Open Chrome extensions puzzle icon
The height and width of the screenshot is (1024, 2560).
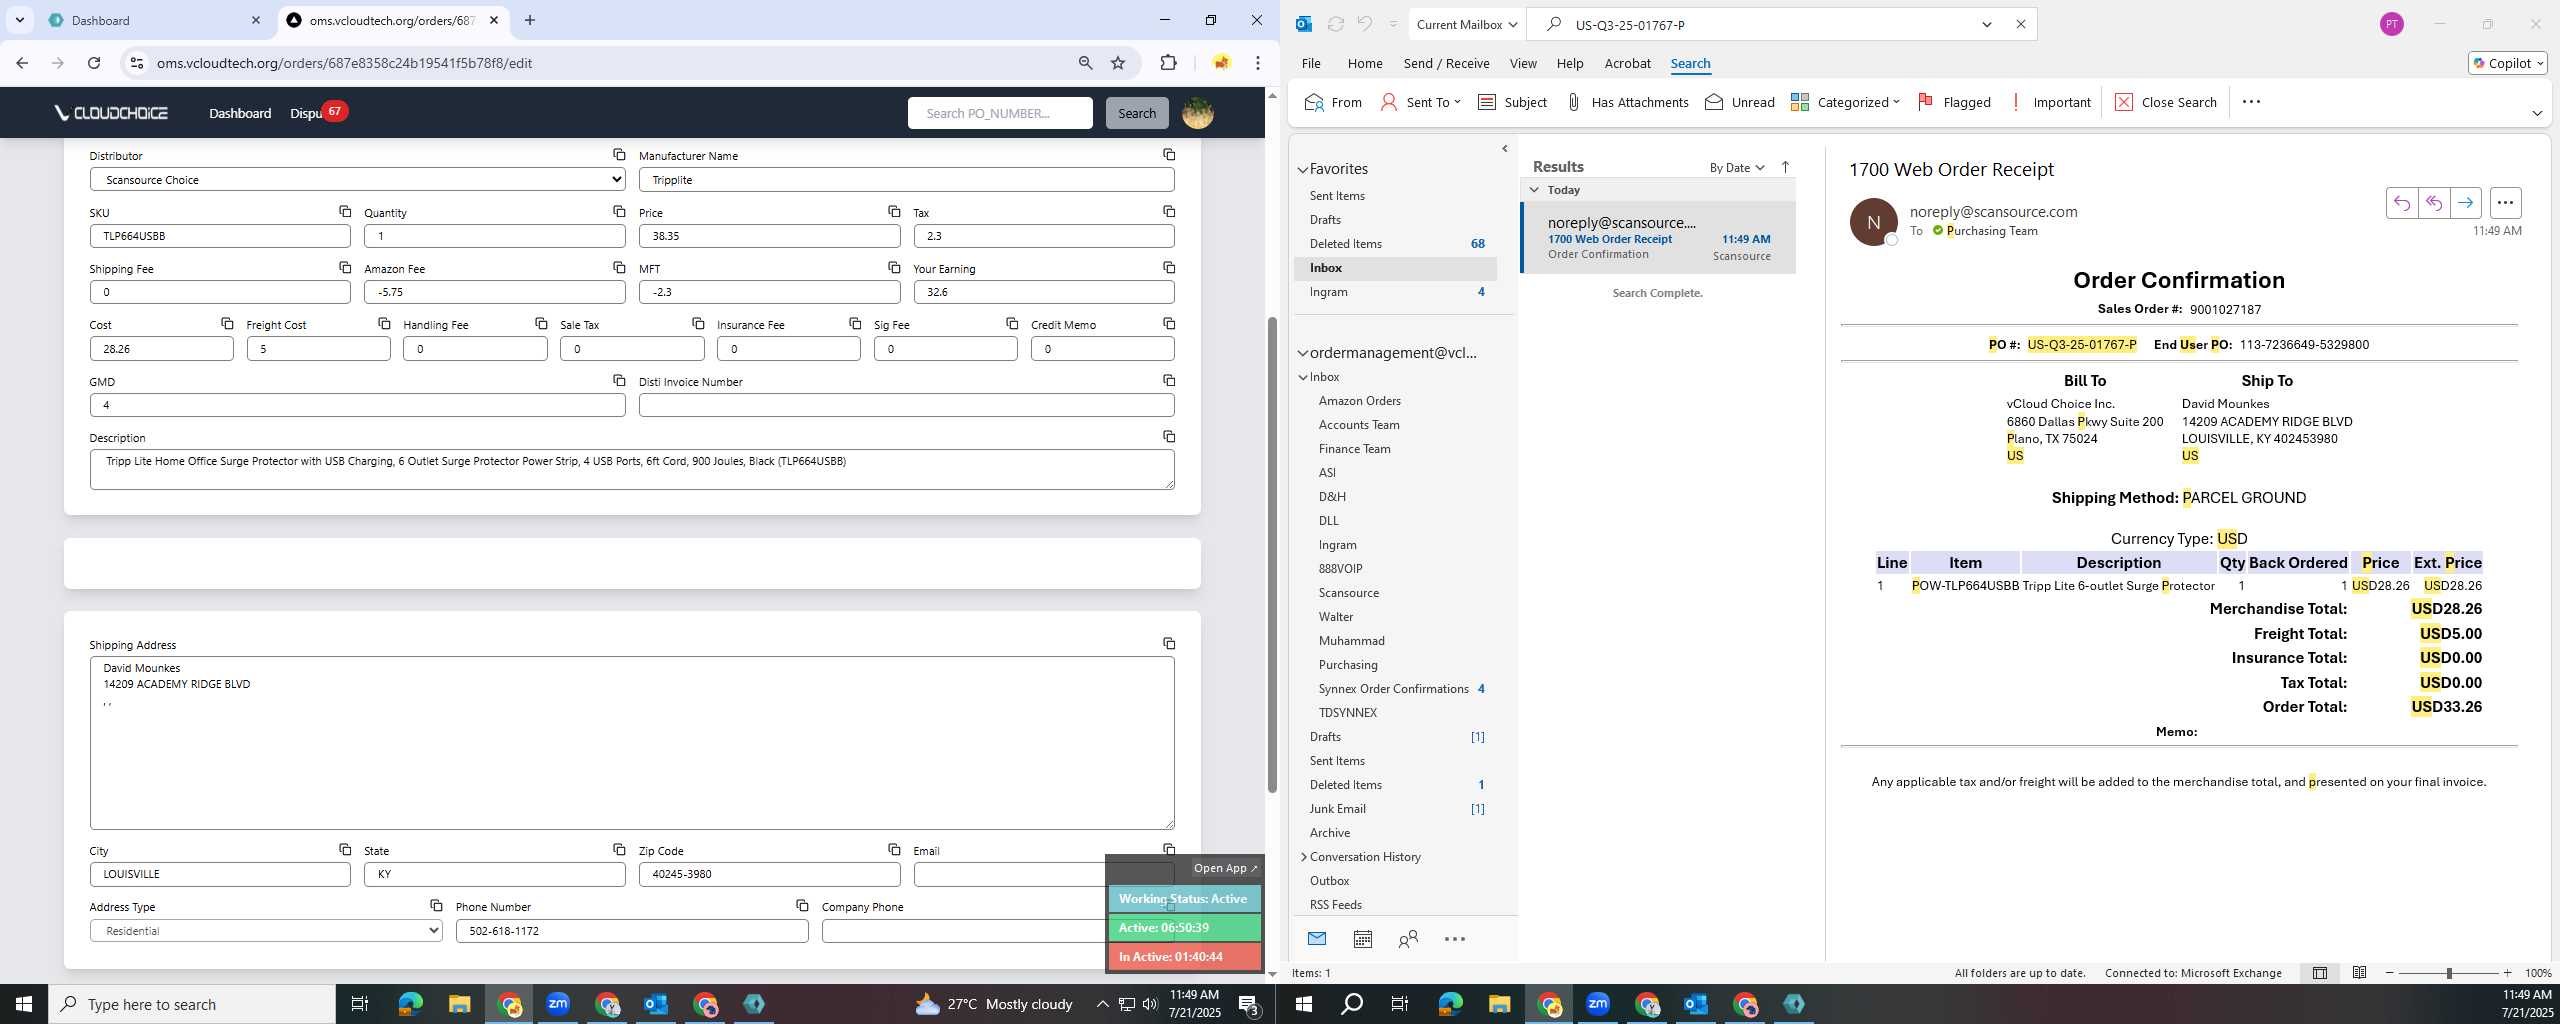coord(1168,63)
